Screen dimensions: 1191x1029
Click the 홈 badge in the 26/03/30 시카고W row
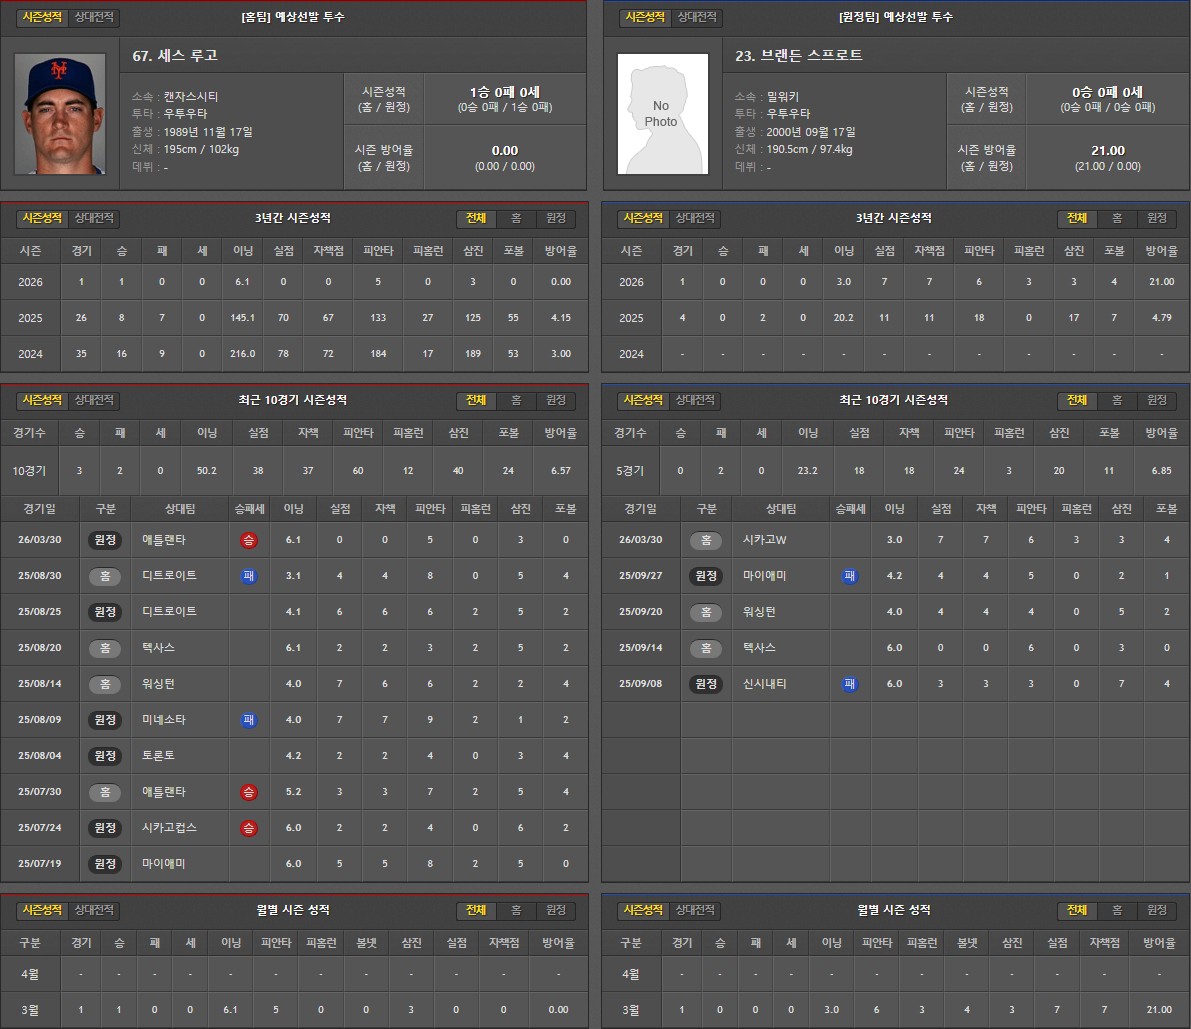pyautogui.click(x=706, y=540)
